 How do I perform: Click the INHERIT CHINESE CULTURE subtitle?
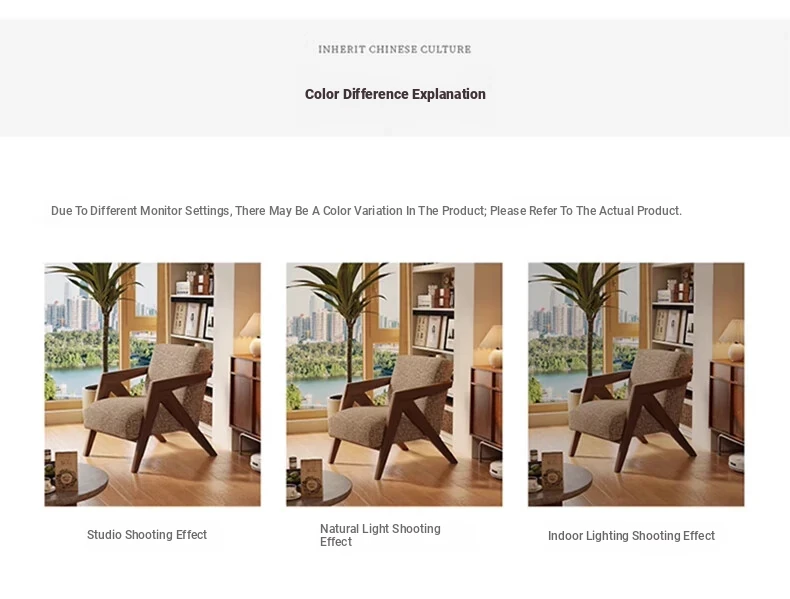(x=394, y=49)
